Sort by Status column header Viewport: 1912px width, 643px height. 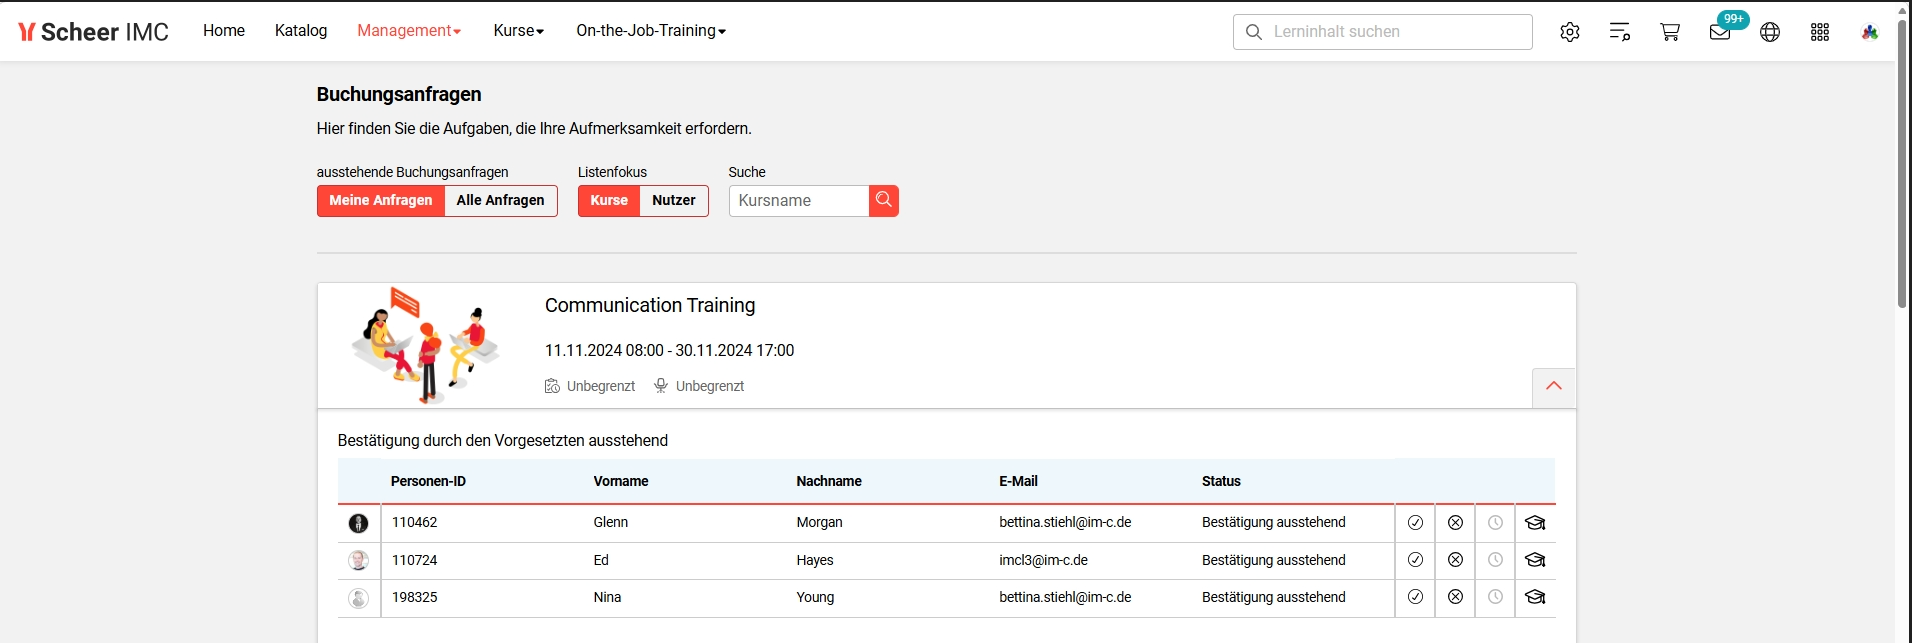(1221, 482)
